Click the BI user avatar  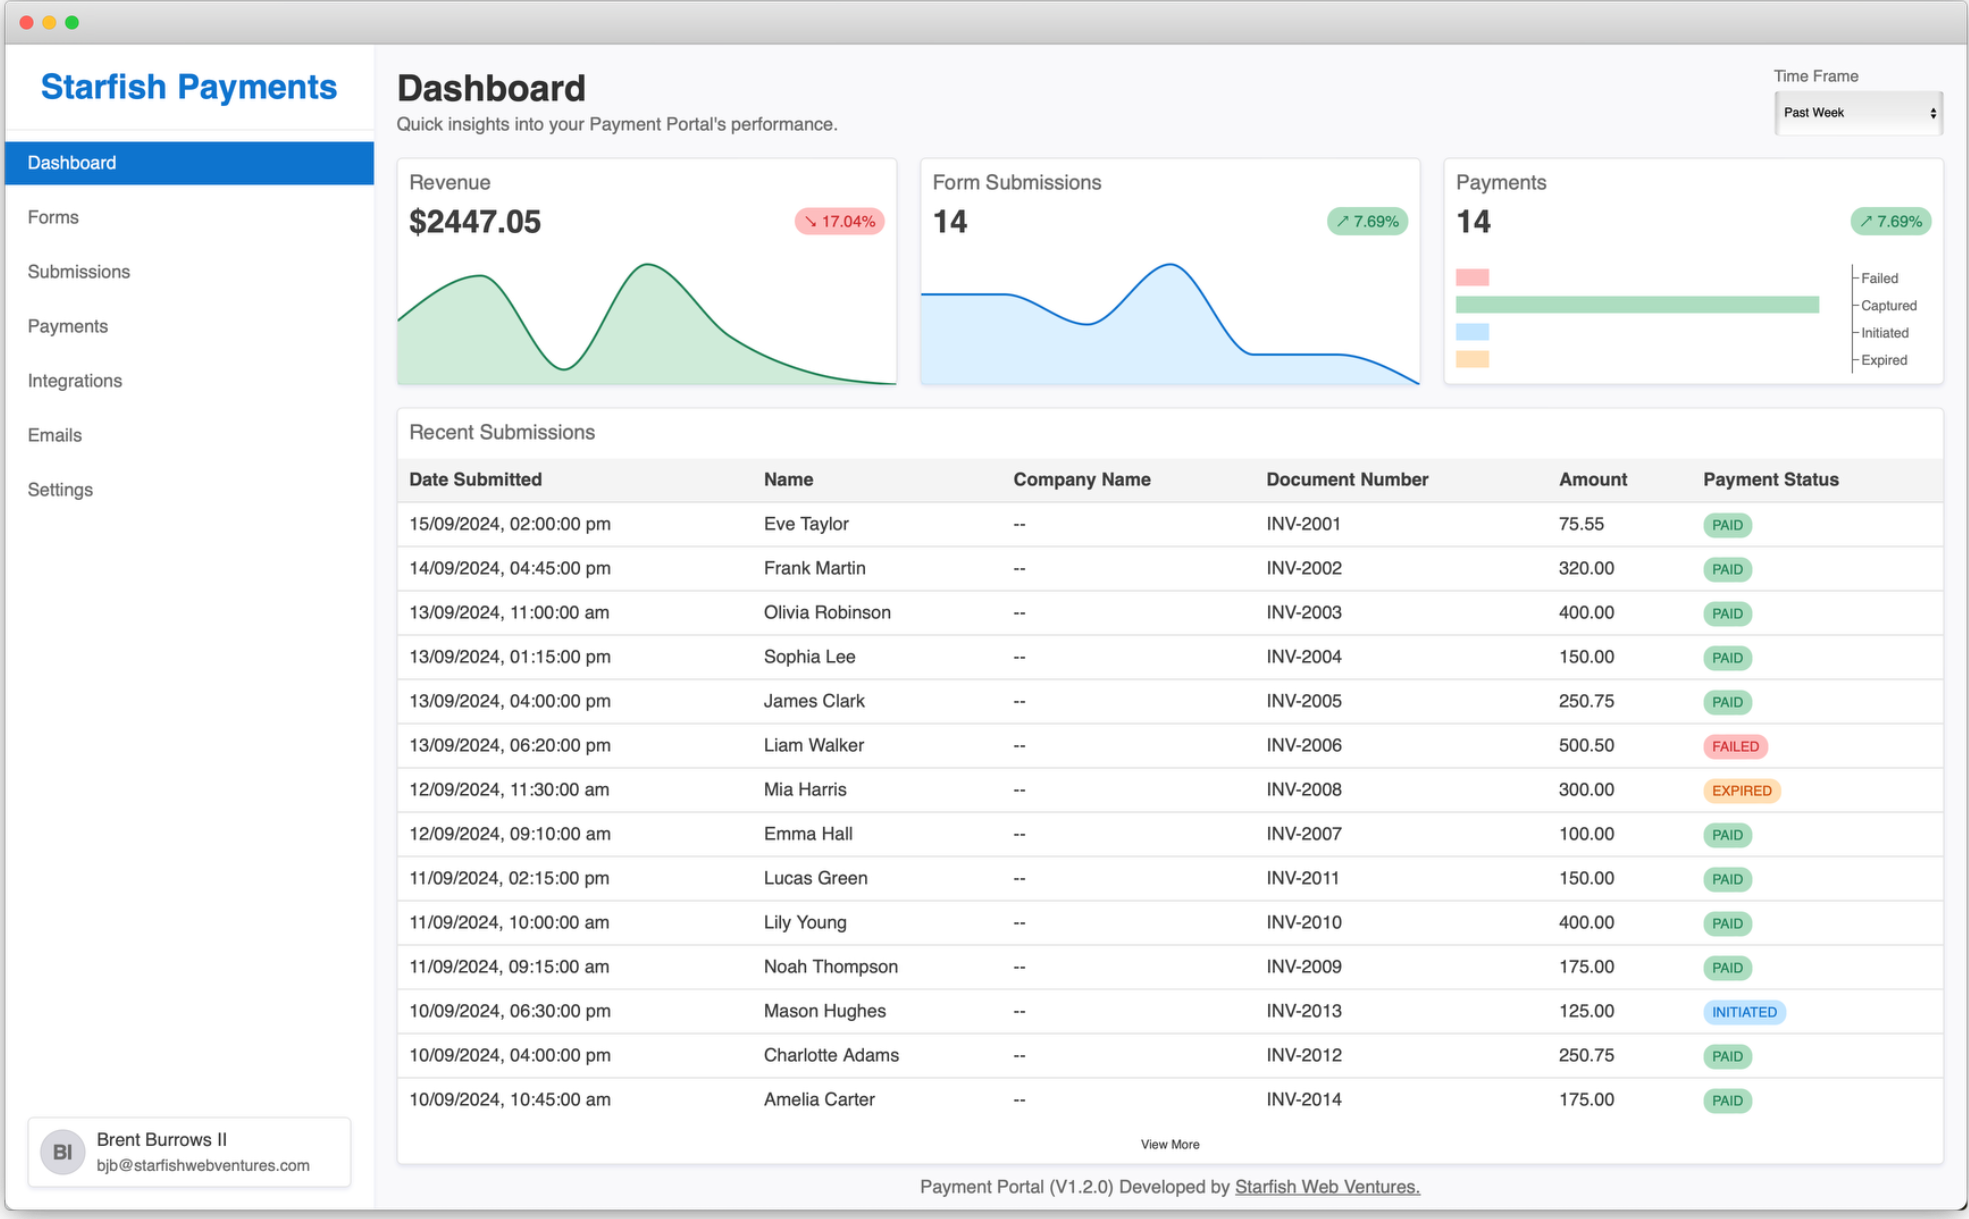tap(62, 1152)
